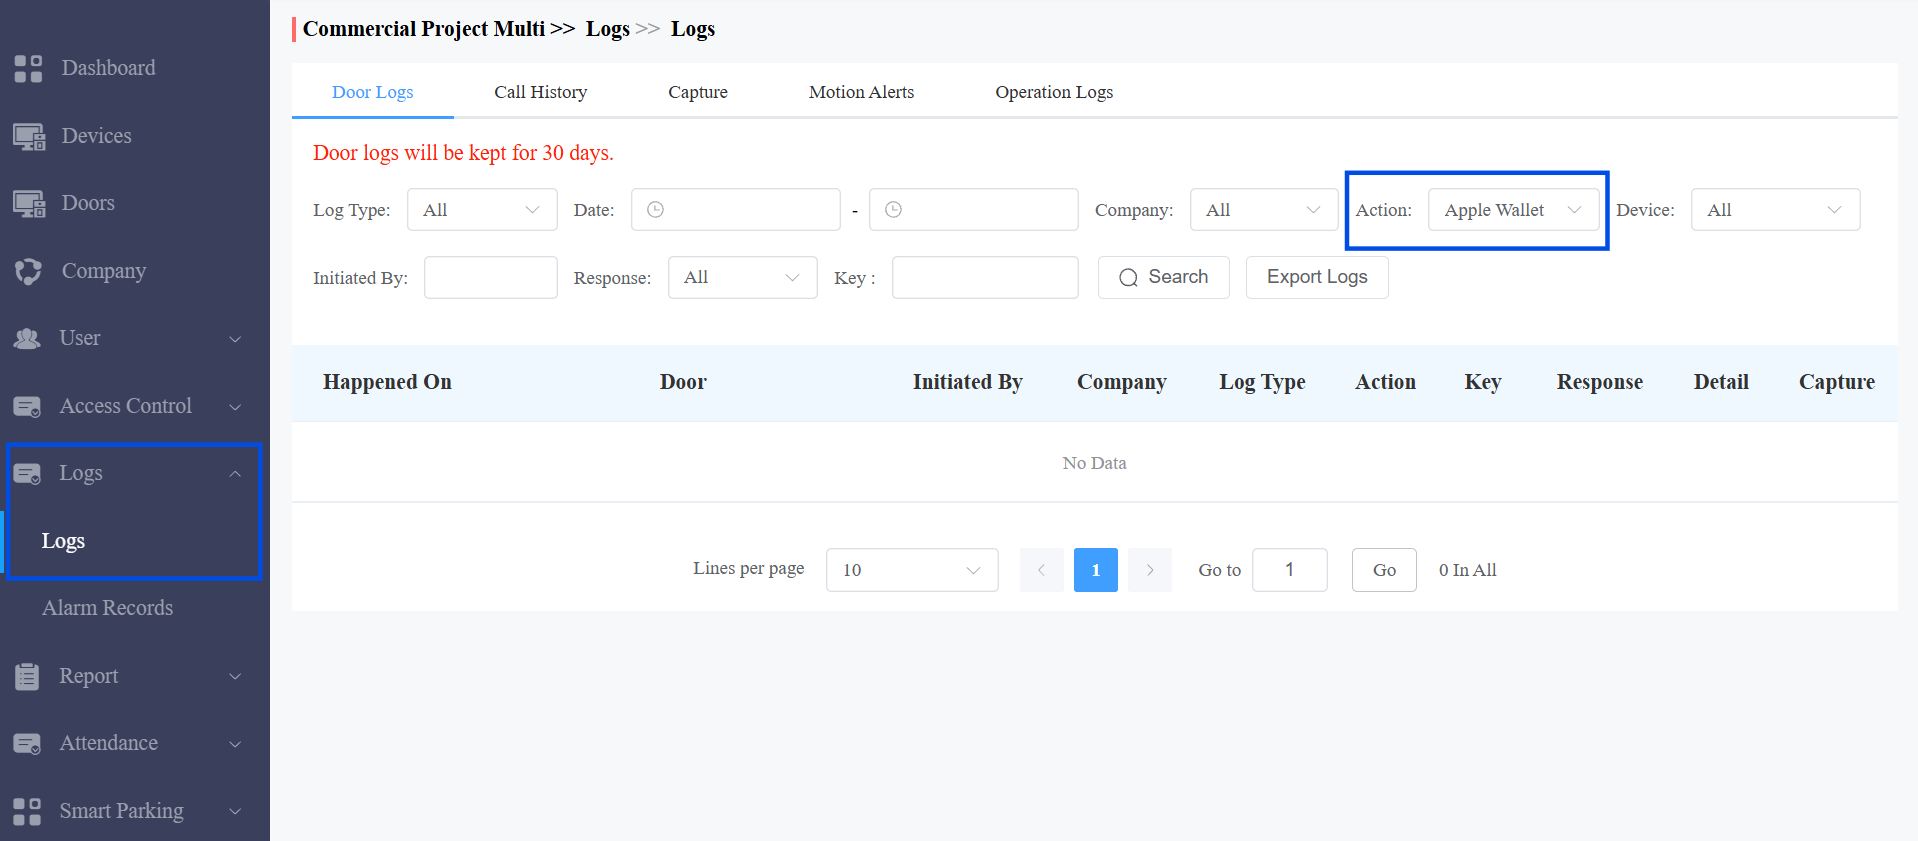Viewport: 1918px width, 841px height.
Task: Click the magnifier icon on Search button
Action: tap(1128, 278)
